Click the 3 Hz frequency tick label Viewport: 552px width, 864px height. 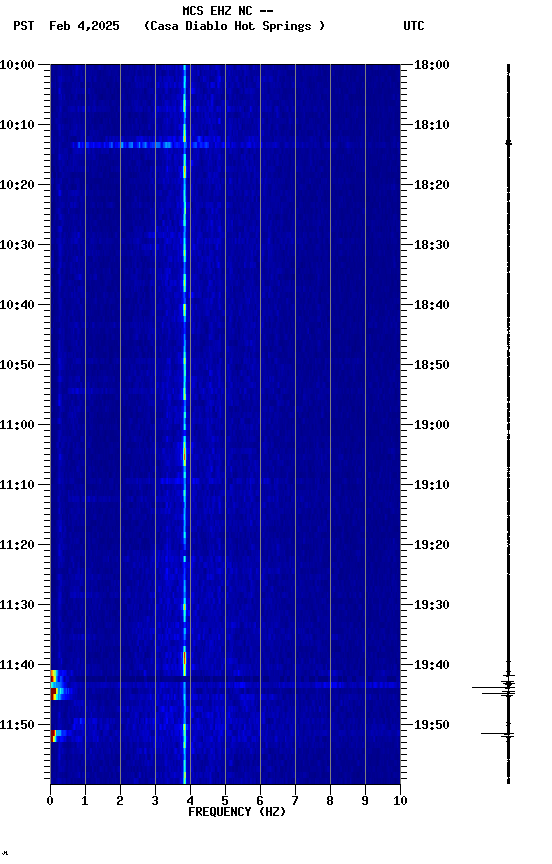click(x=155, y=801)
